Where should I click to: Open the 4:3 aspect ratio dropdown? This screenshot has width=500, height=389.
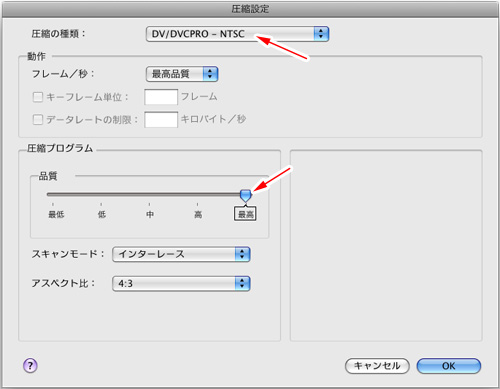coord(181,283)
